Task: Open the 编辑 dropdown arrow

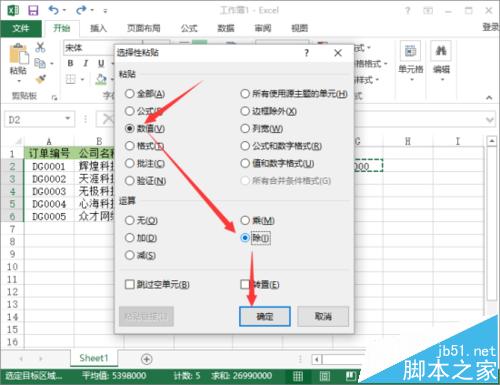Action: tap(442, 80)
